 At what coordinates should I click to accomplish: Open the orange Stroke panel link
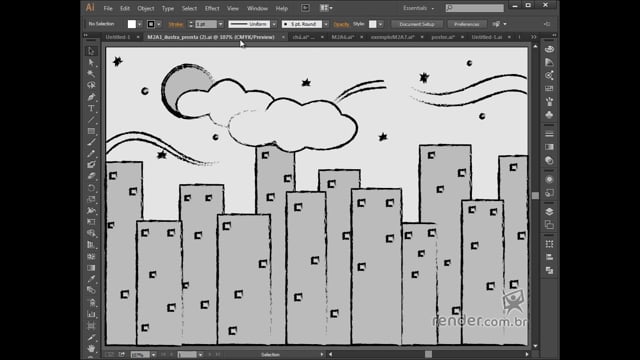(x=176, y=24)
